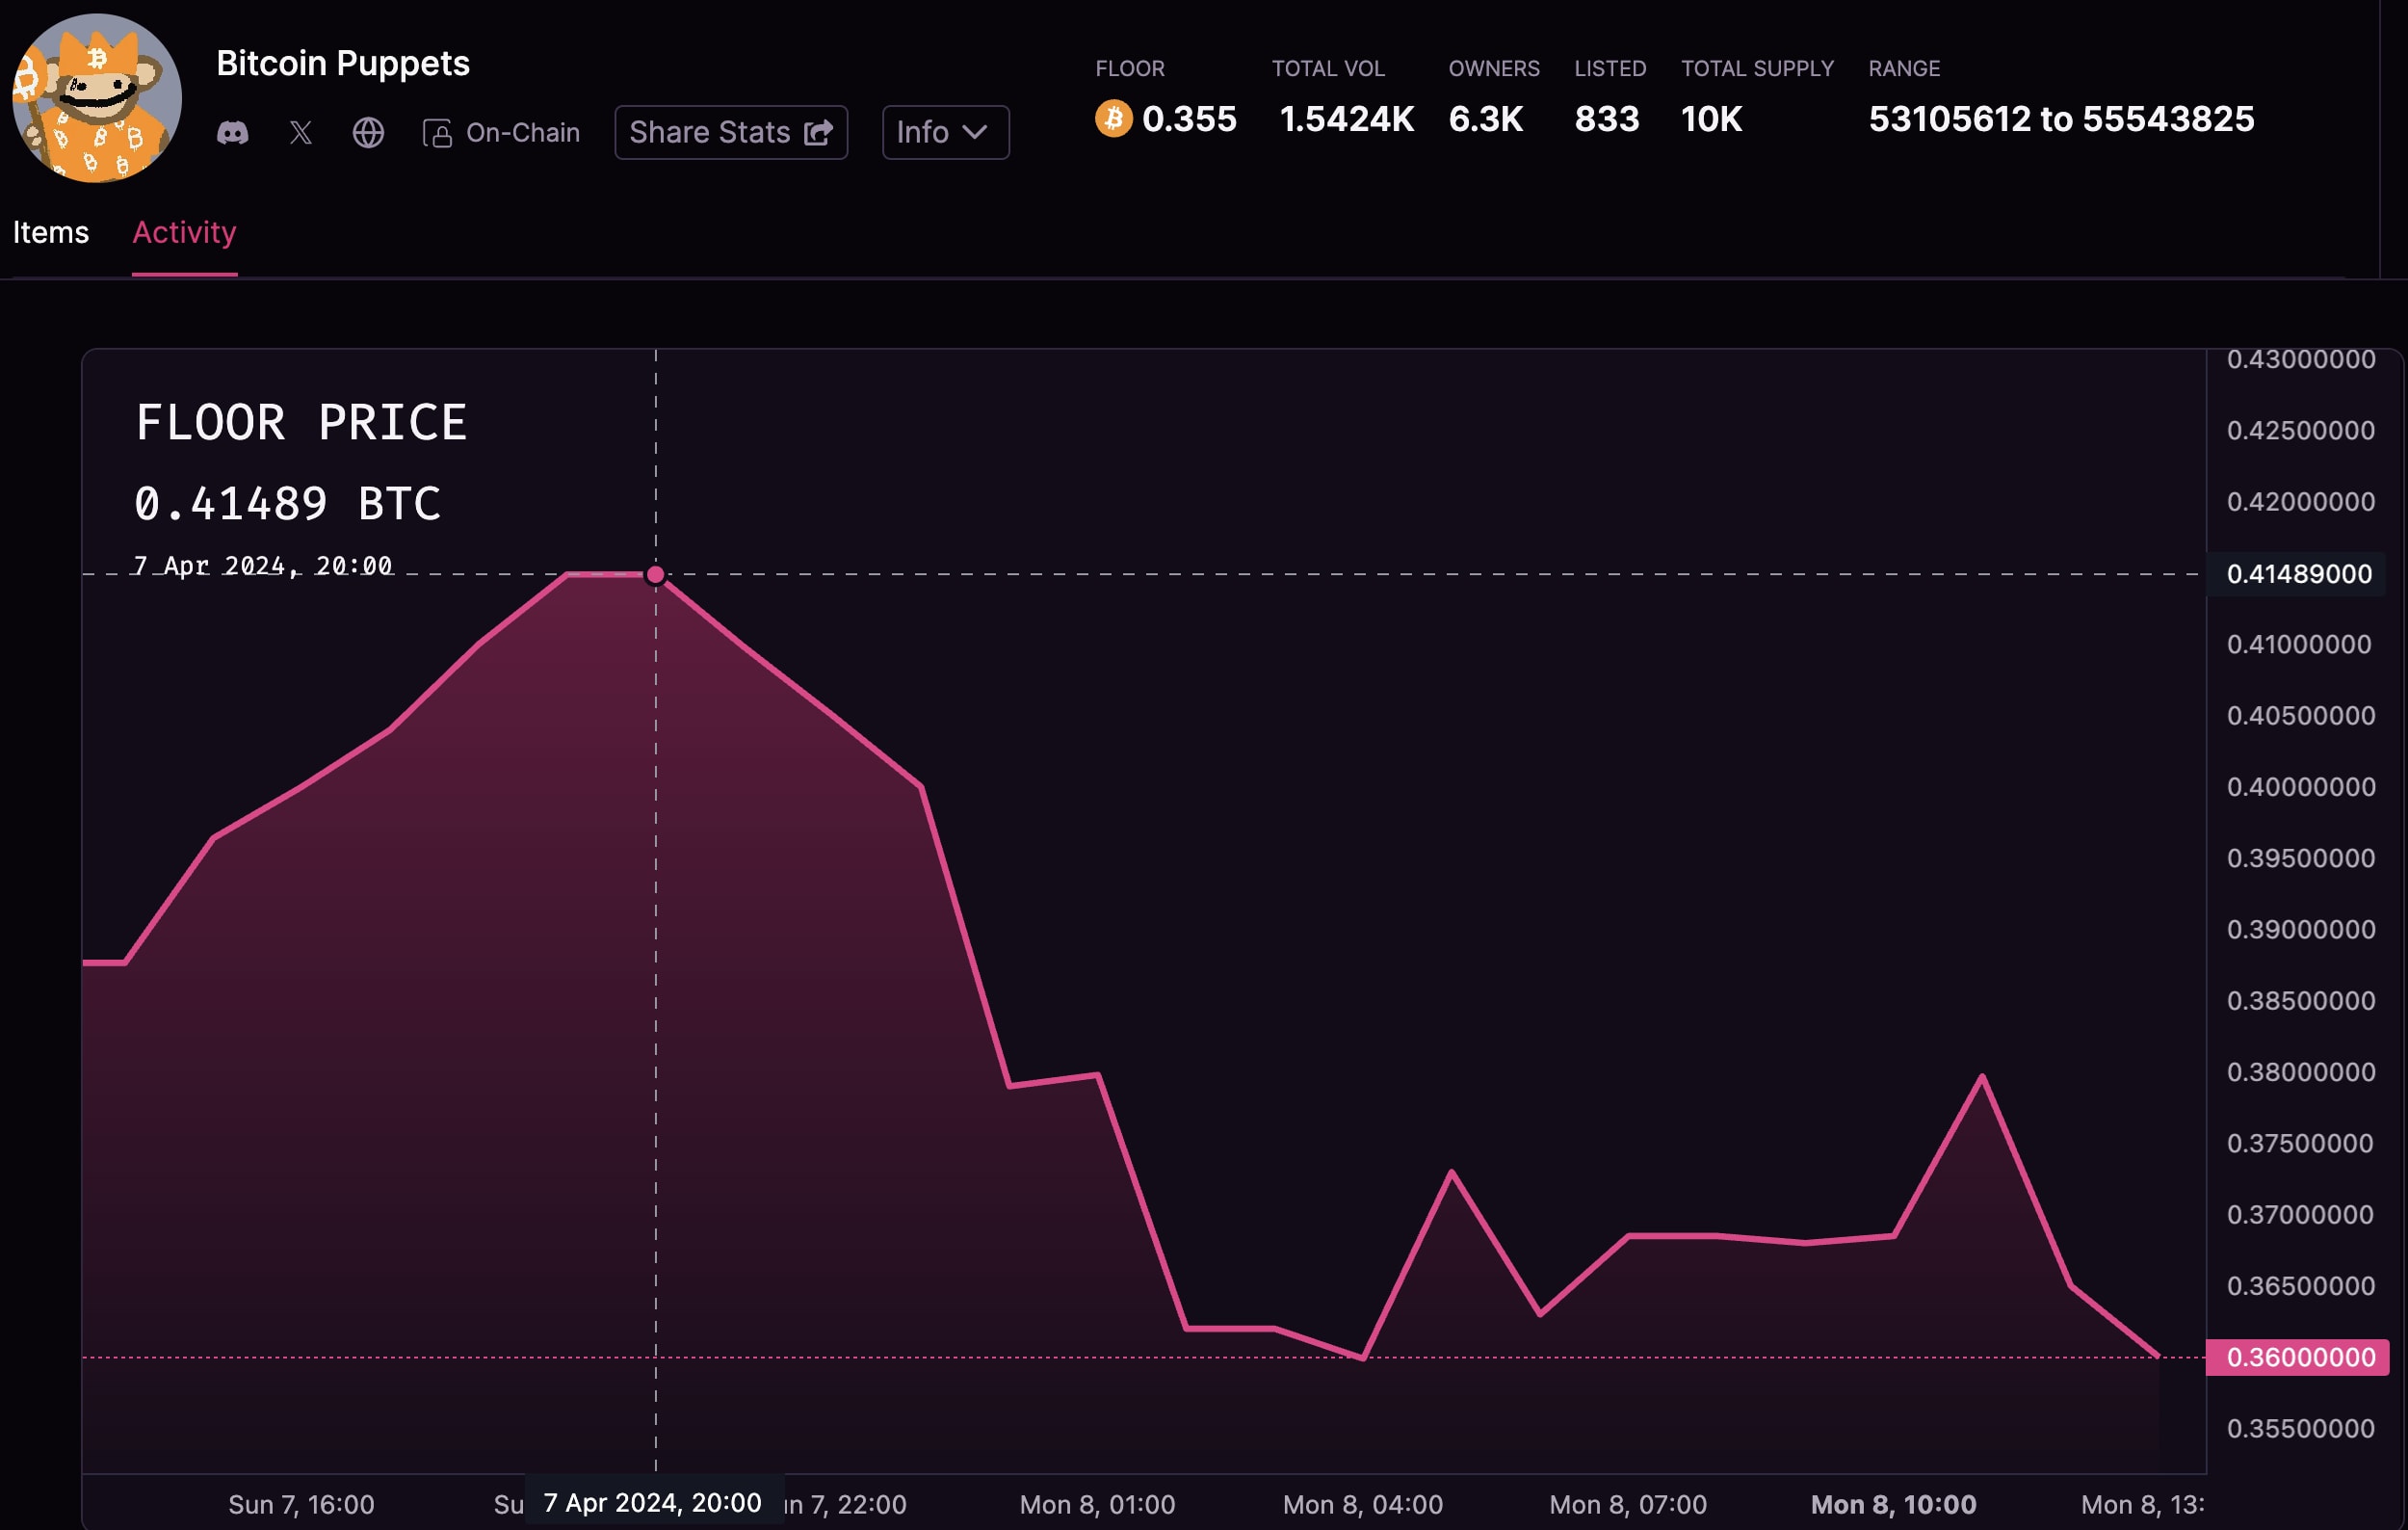
Task: Select the Activity tab
Action: point(184,233)
